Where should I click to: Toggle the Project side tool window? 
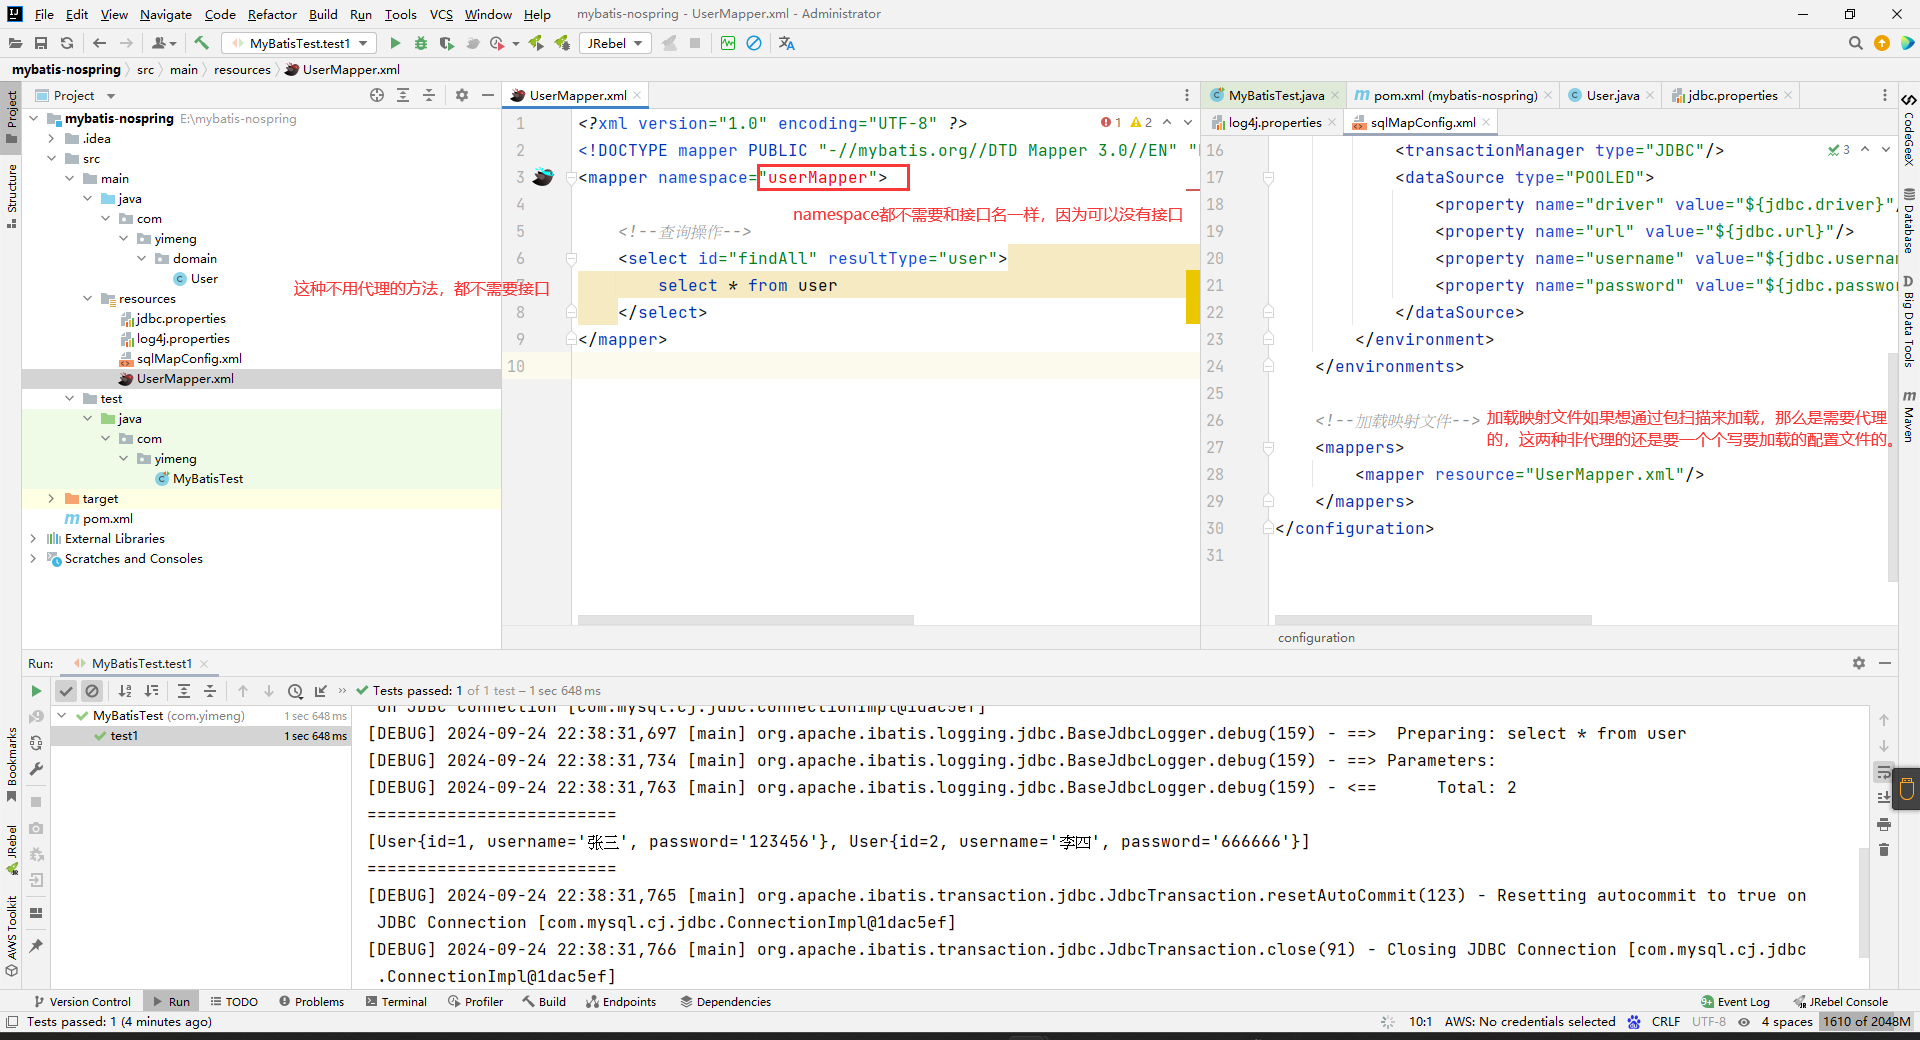[x=11, y=116]
